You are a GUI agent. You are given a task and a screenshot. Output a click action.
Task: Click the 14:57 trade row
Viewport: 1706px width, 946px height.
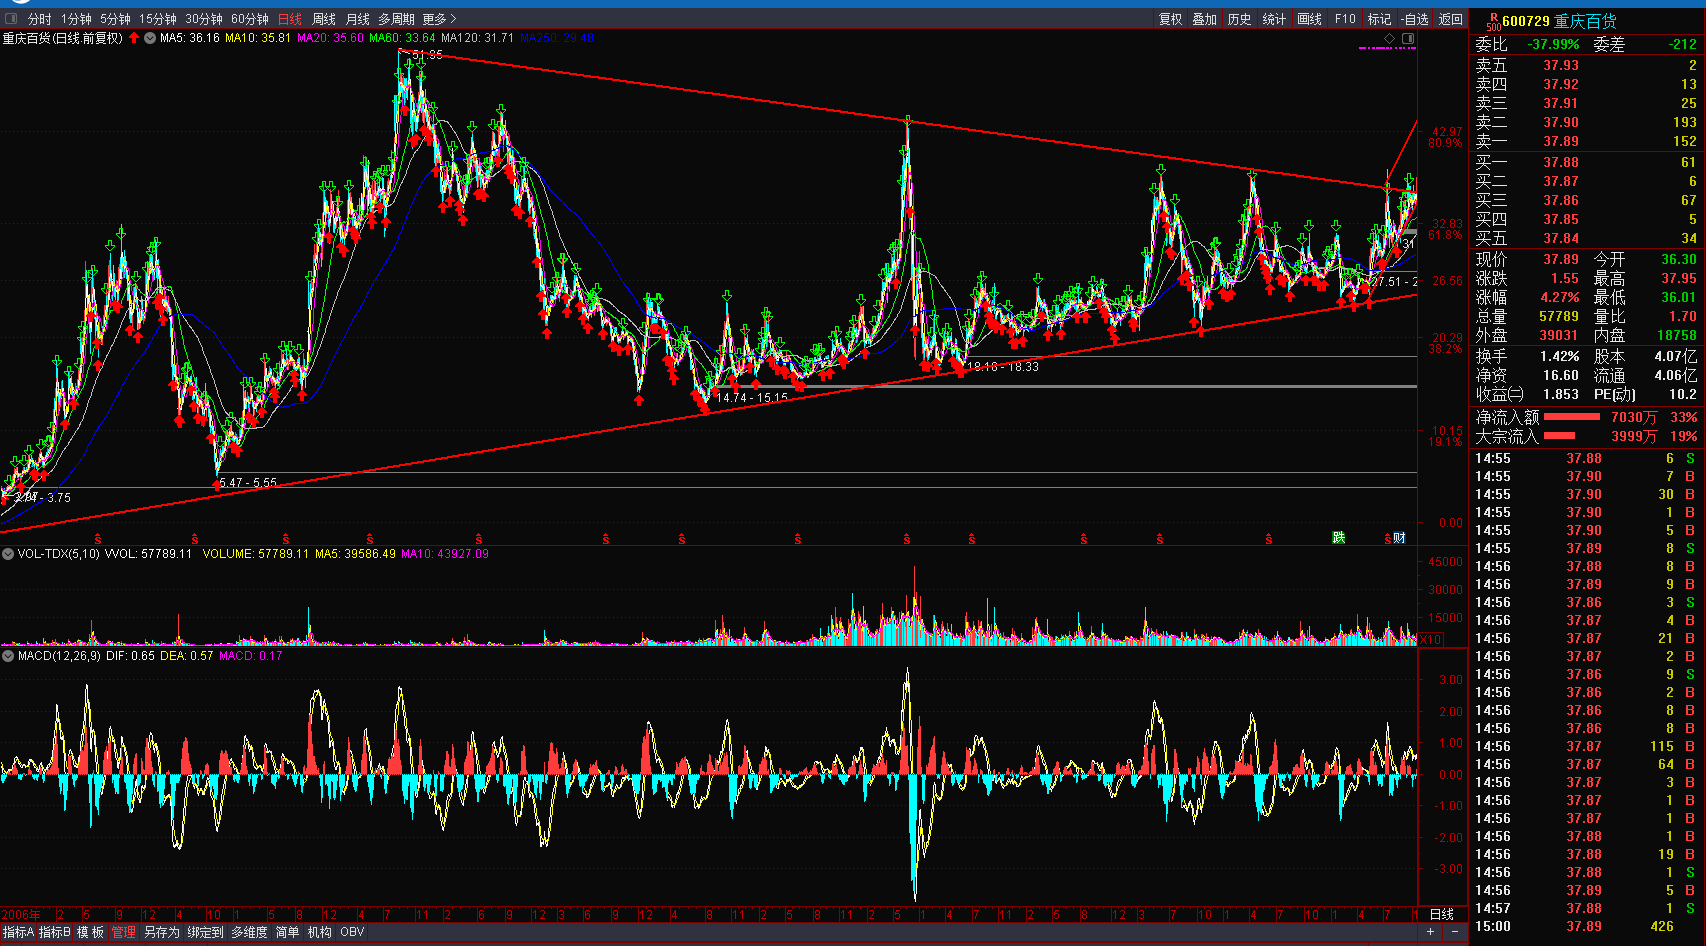1588,908
